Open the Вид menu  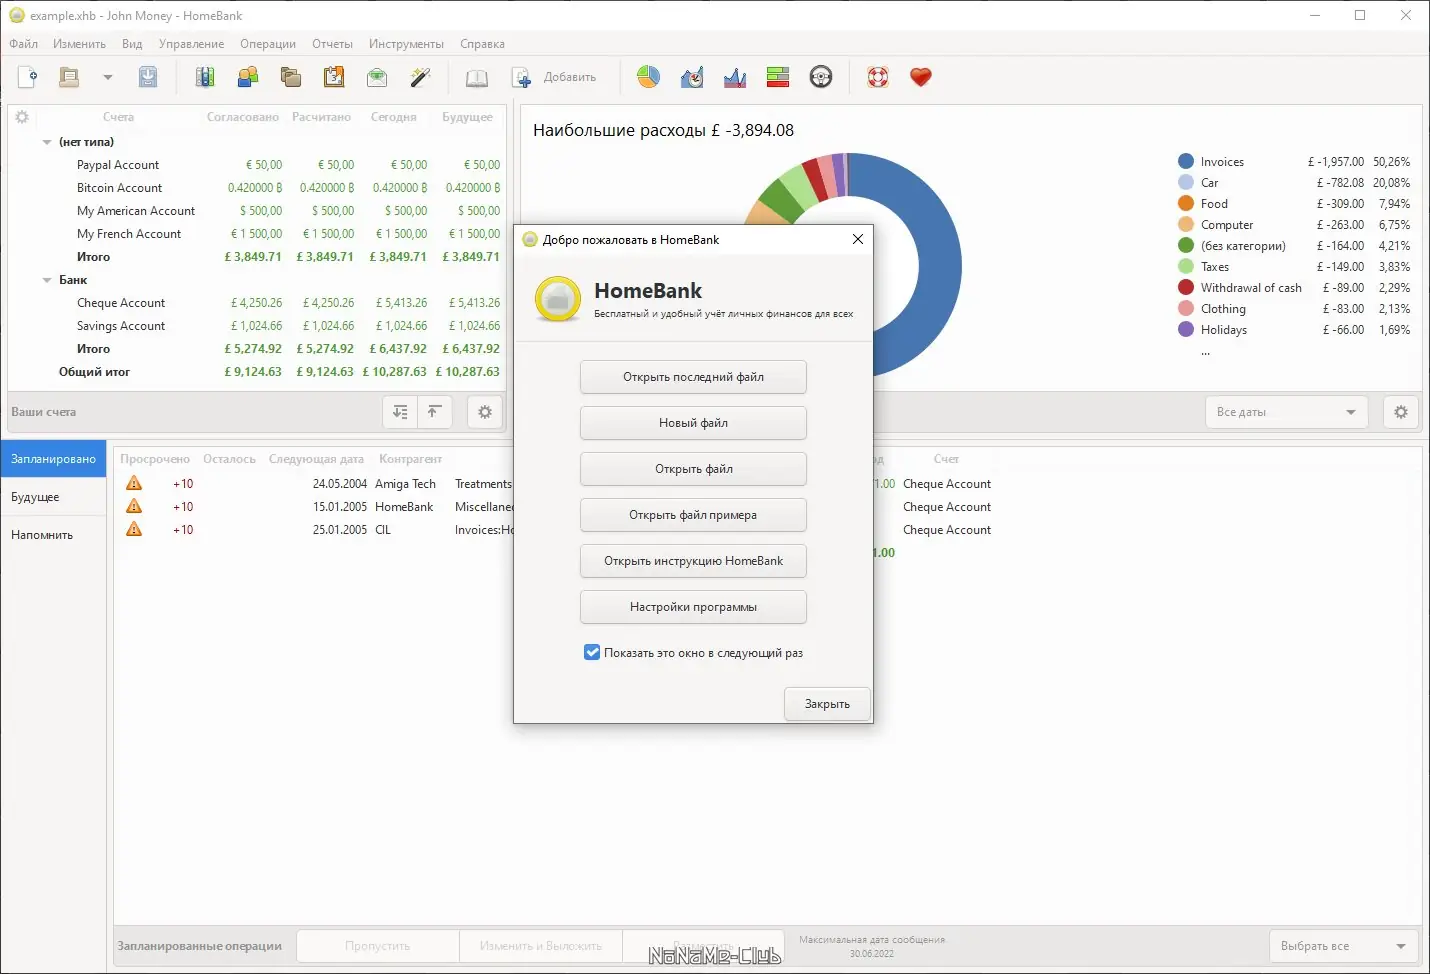(x=132, y=44)
